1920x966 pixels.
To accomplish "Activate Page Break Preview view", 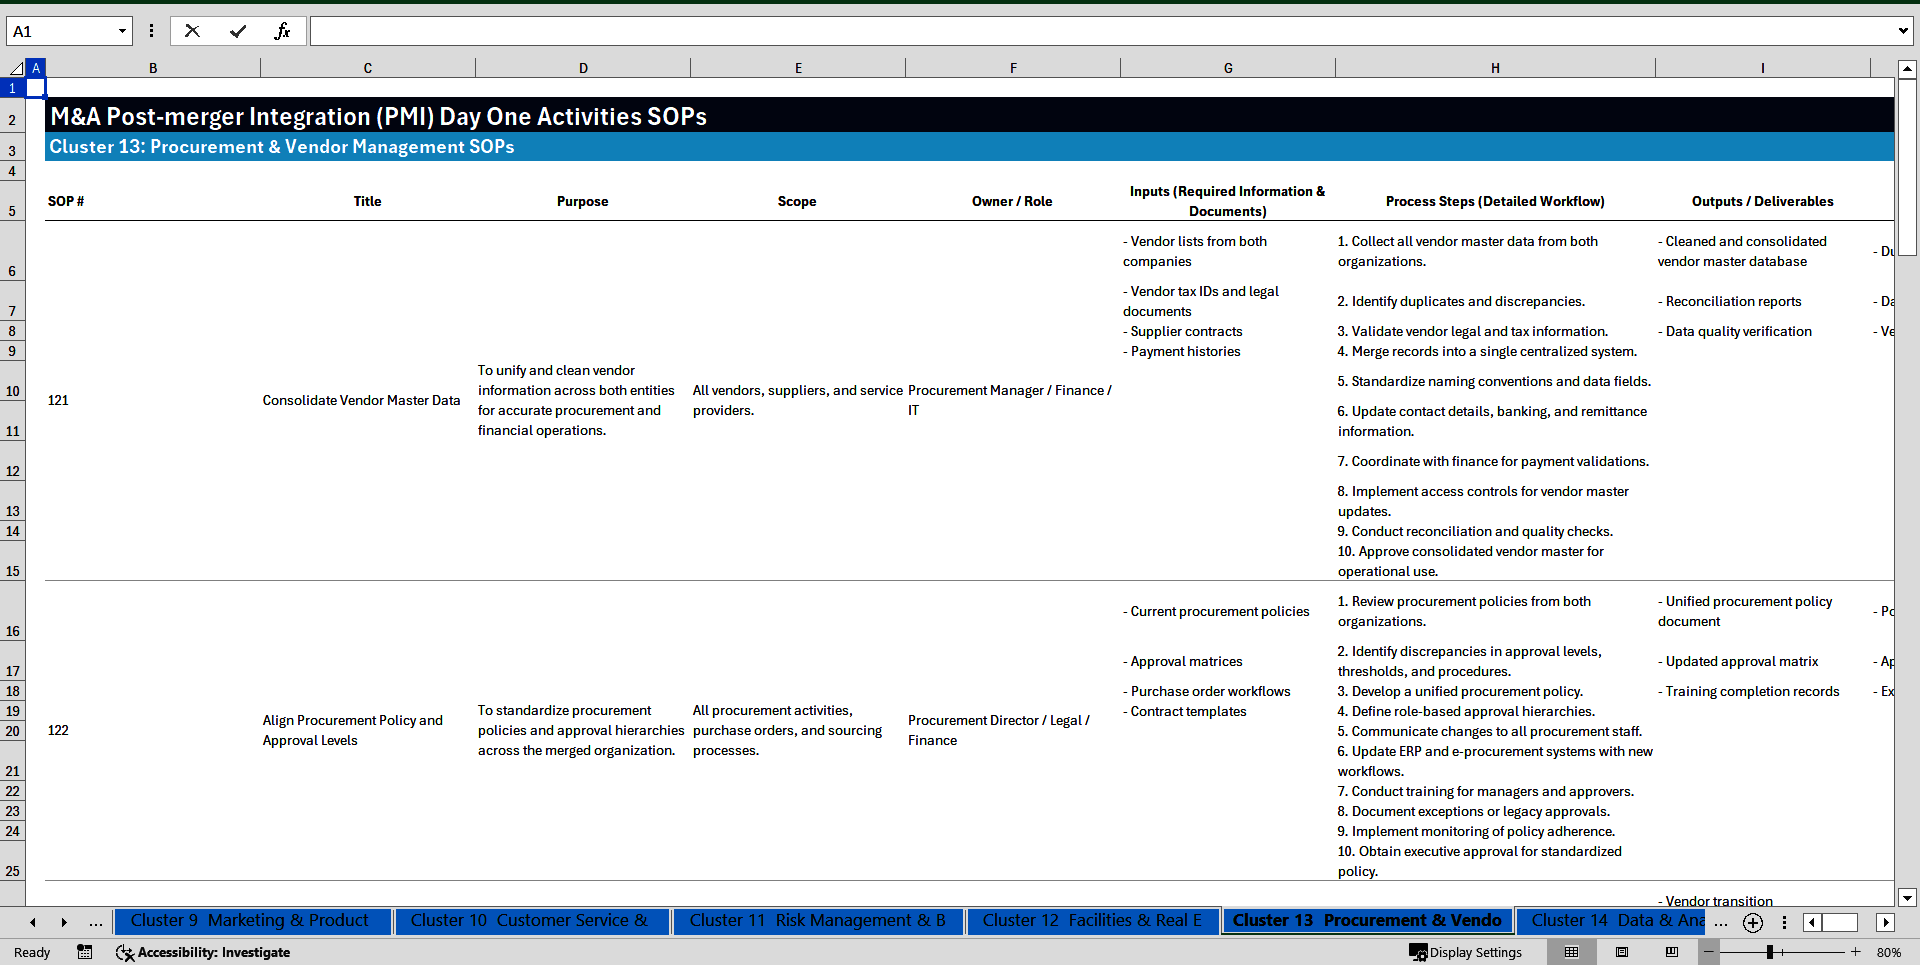I will [x=1672, y=952].
